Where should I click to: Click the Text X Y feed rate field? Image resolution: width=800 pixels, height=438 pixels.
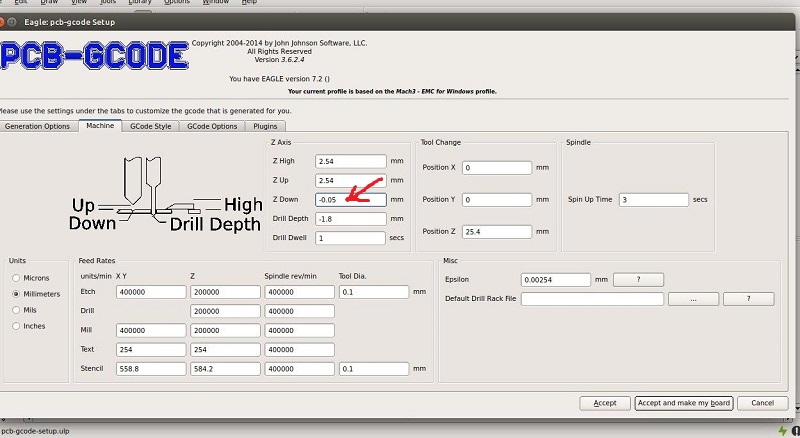[x=151, y=350]
